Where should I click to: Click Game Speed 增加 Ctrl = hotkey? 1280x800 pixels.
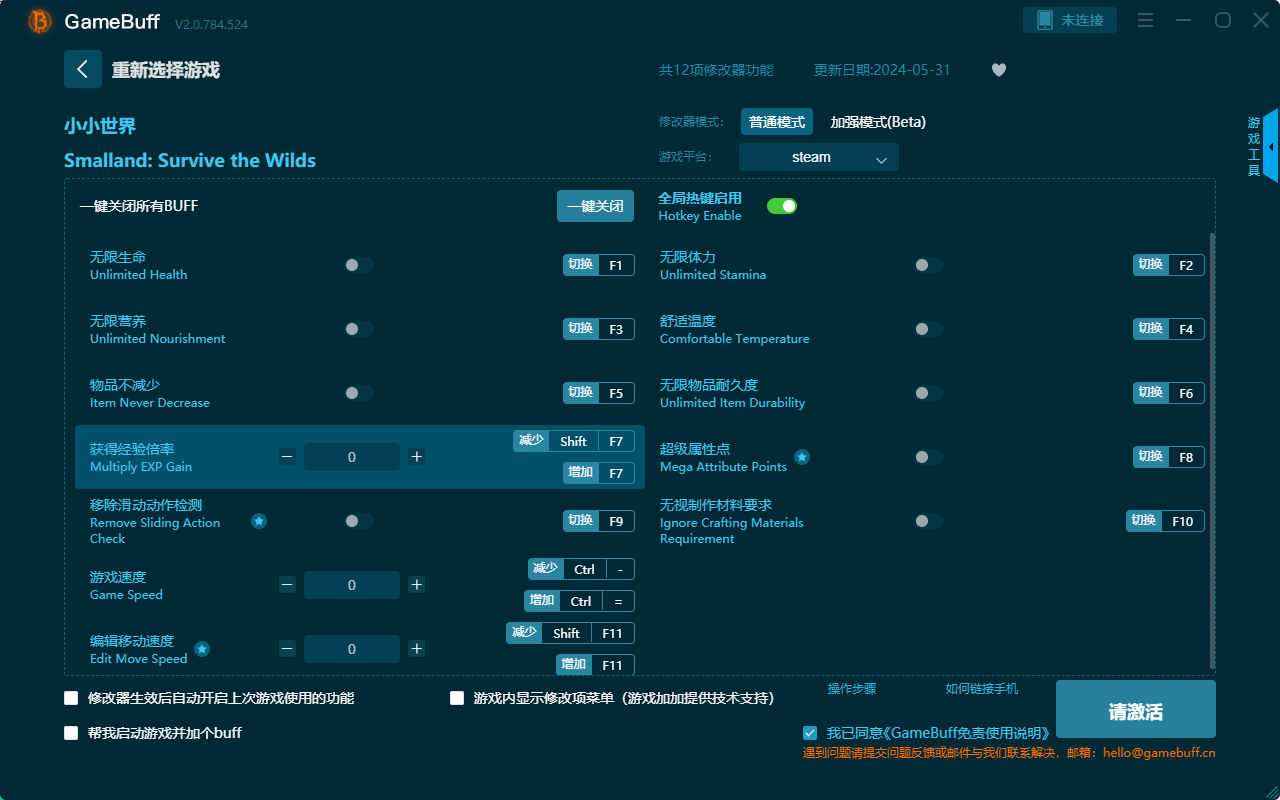[580, 601]
